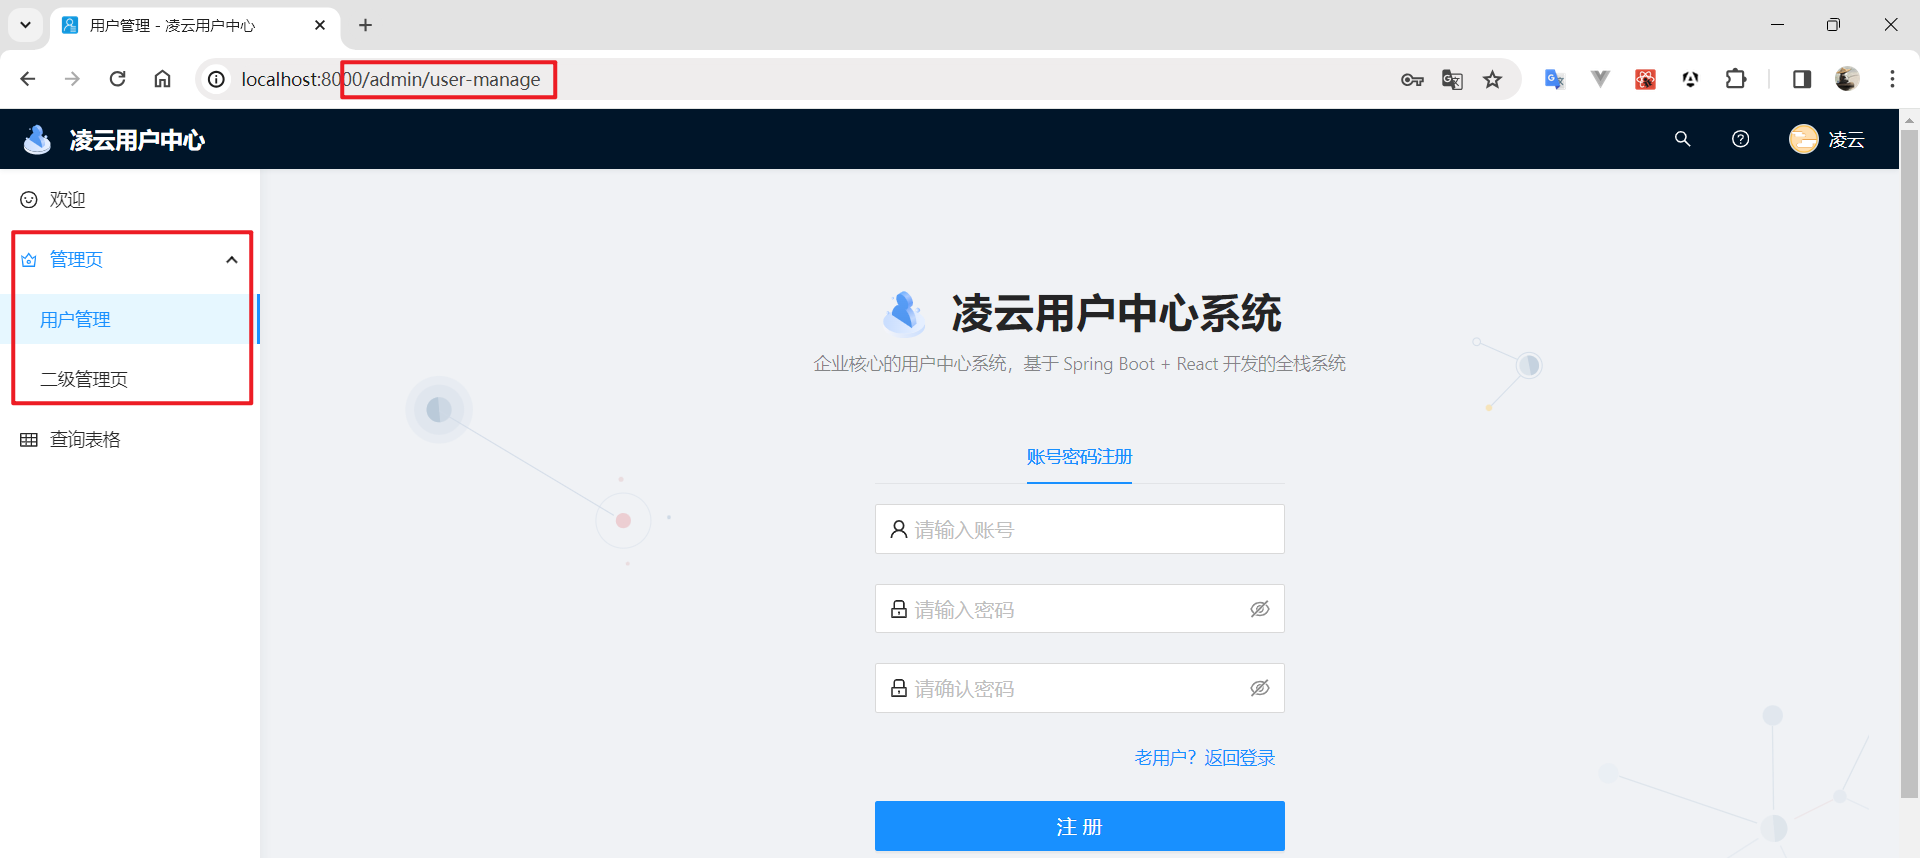Click the translate page icon
This screenshot has width=1920, height=858.
1452,79
